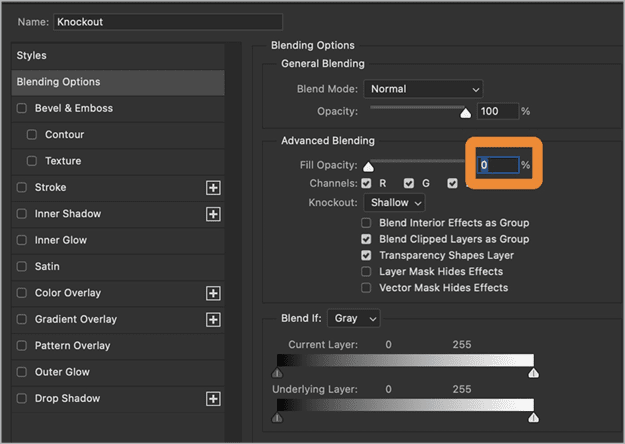Open the Blend If Gray dropdown

click(354, 318)
